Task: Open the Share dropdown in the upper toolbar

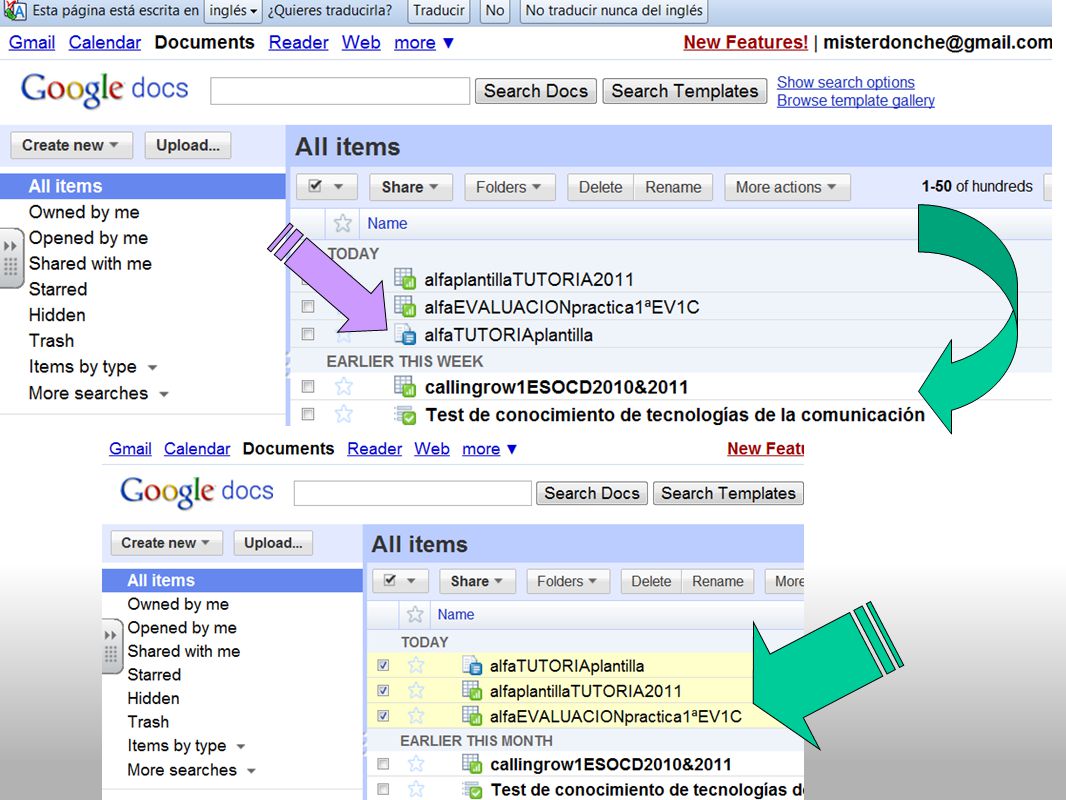Action: point(410,187)
